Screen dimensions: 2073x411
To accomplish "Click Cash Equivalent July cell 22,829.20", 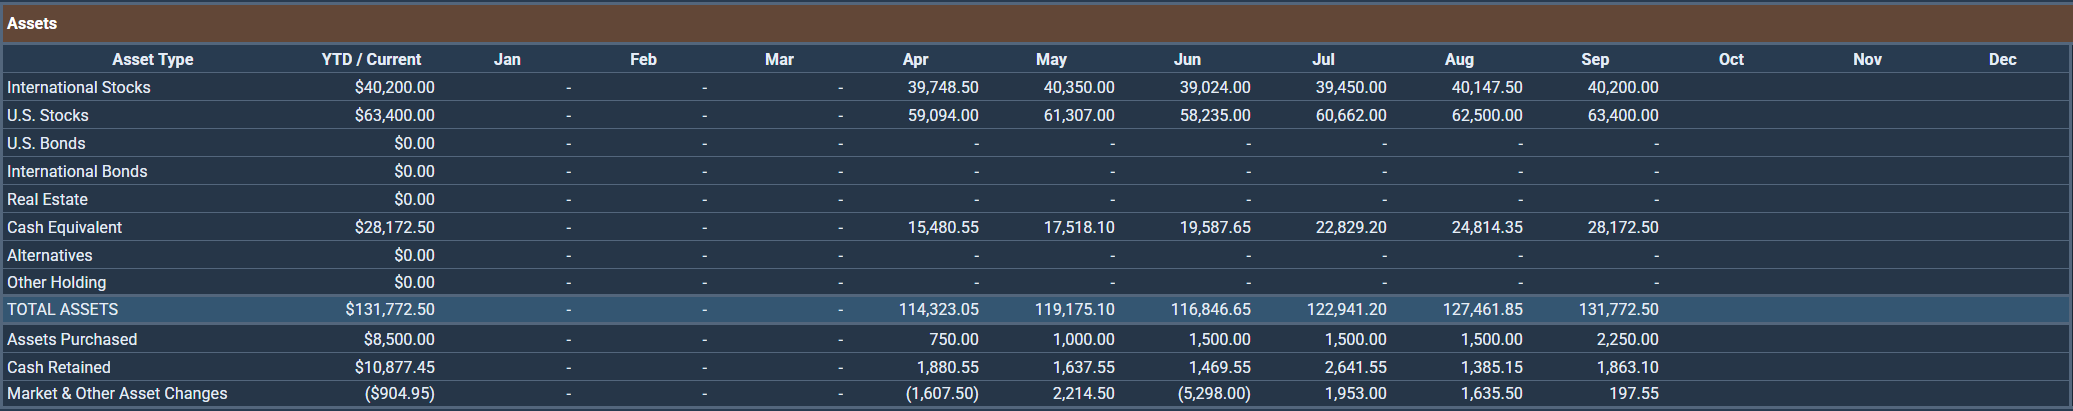I will click(1351, 227).
